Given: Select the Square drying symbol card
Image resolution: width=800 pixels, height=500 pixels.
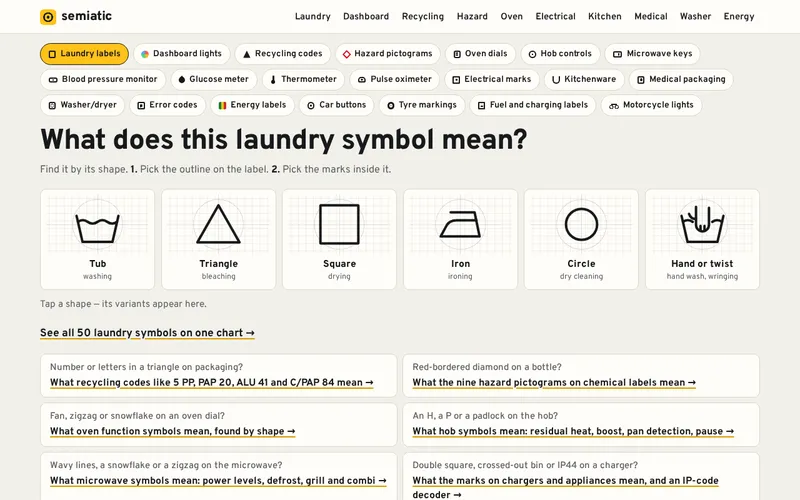Looking at the screenshot, I should pos(339,239).
